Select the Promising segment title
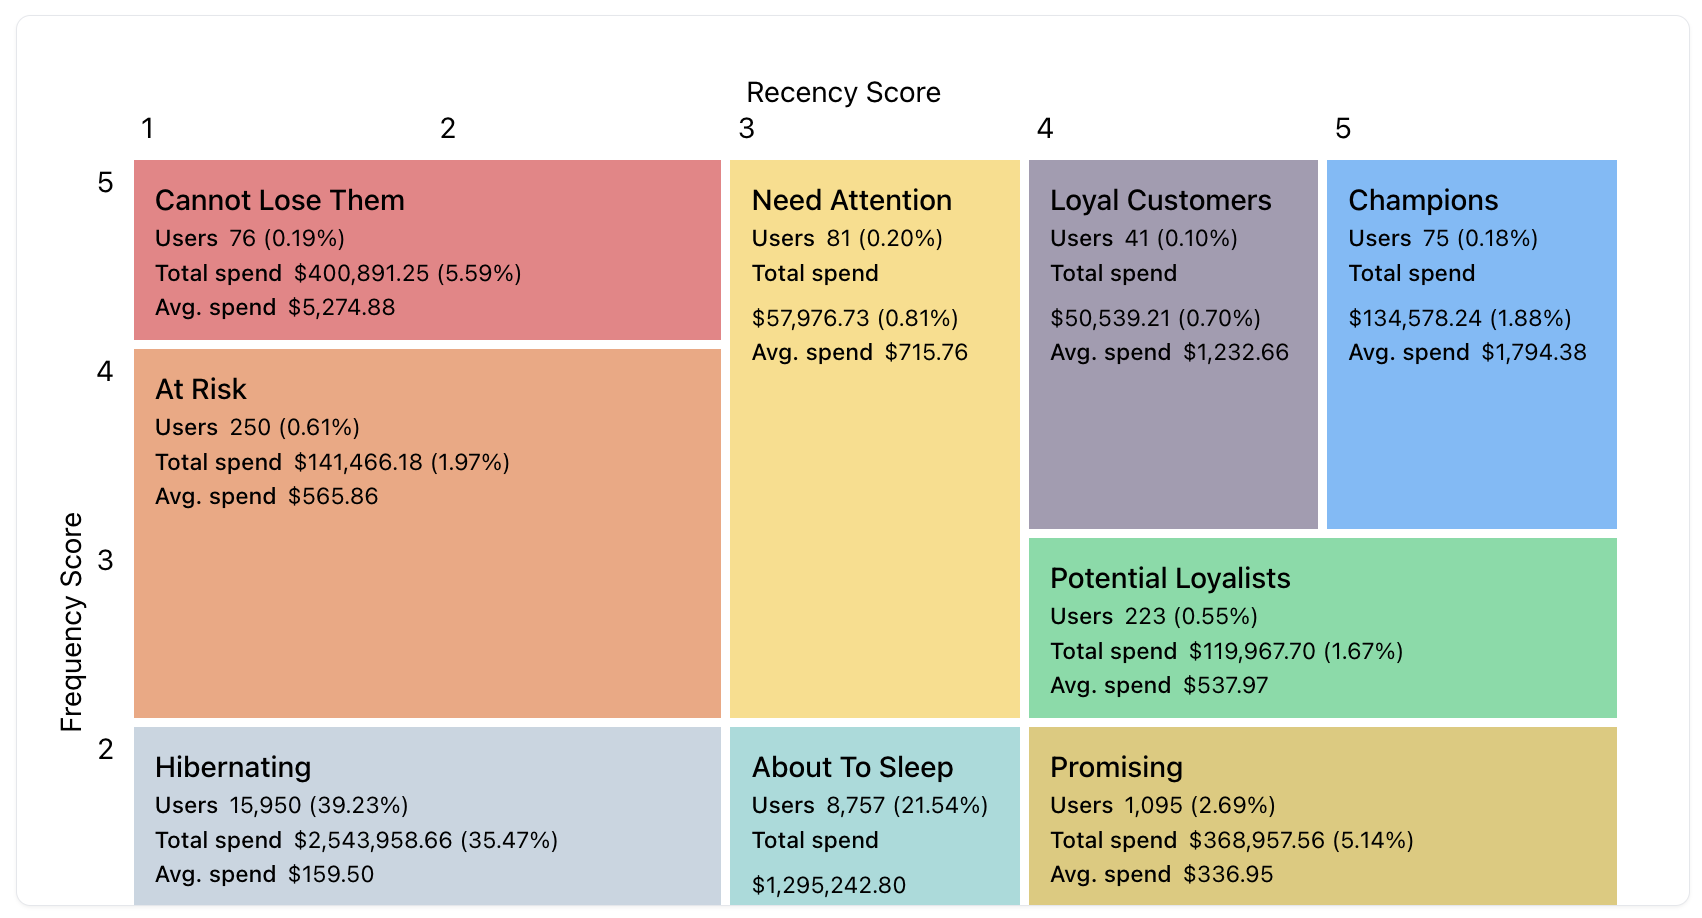The image size is (1702, 918). [1116, 768]
